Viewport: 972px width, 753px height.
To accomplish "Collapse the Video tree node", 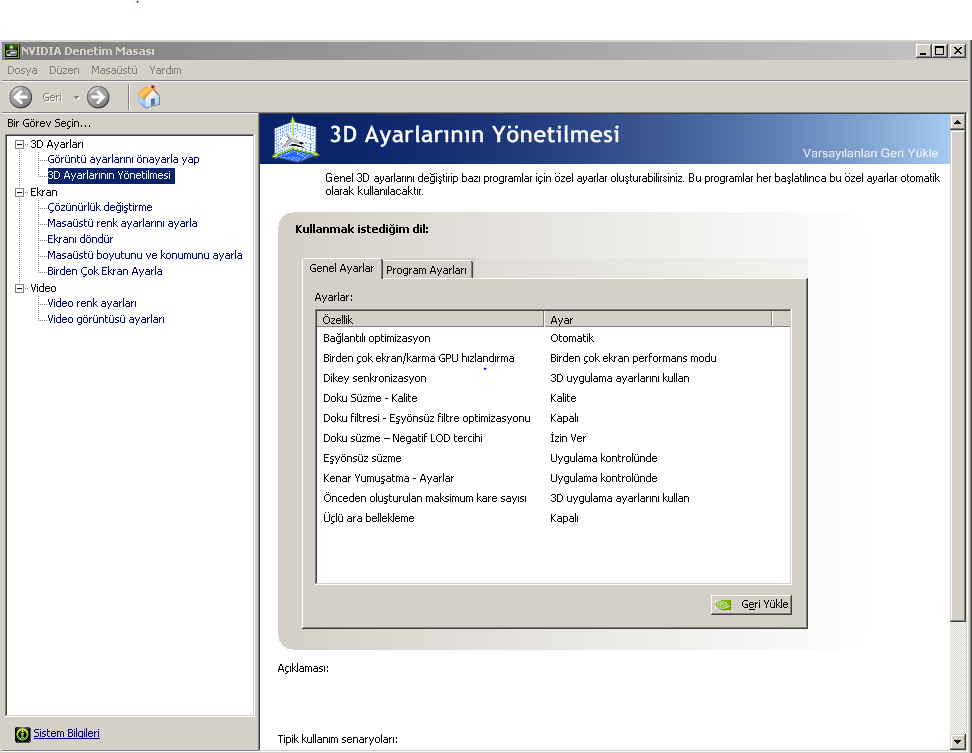I will click(x=19, y=288).
